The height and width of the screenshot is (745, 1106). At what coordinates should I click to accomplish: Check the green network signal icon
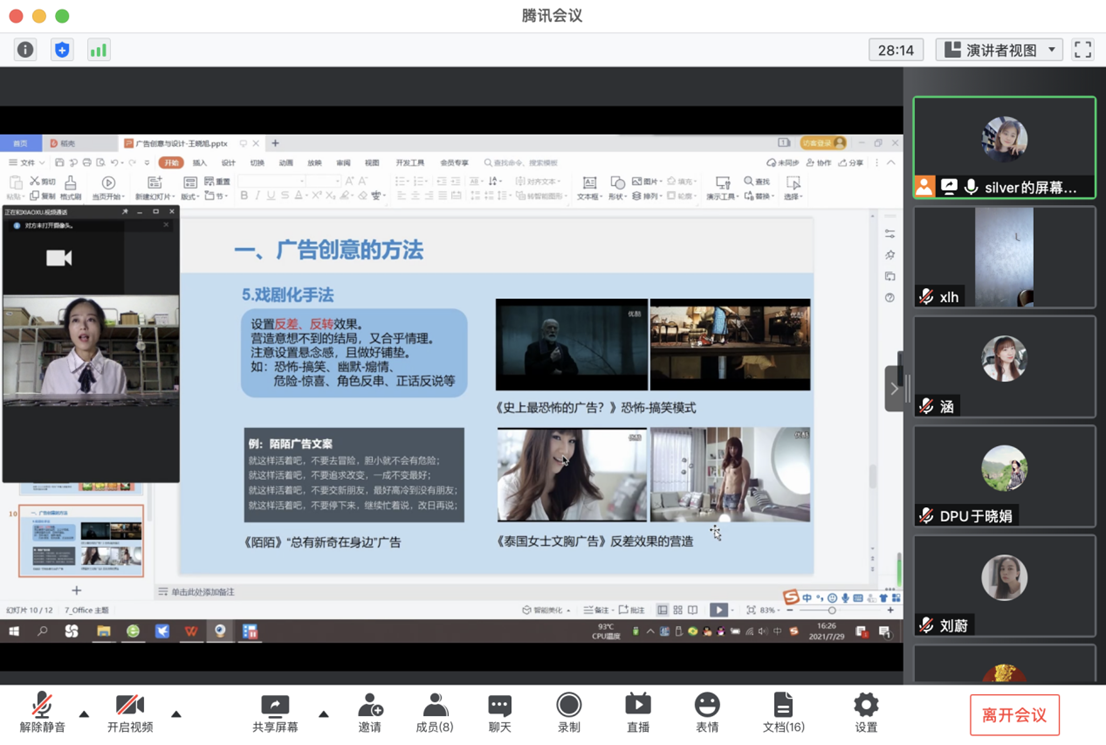pos(98,50)
